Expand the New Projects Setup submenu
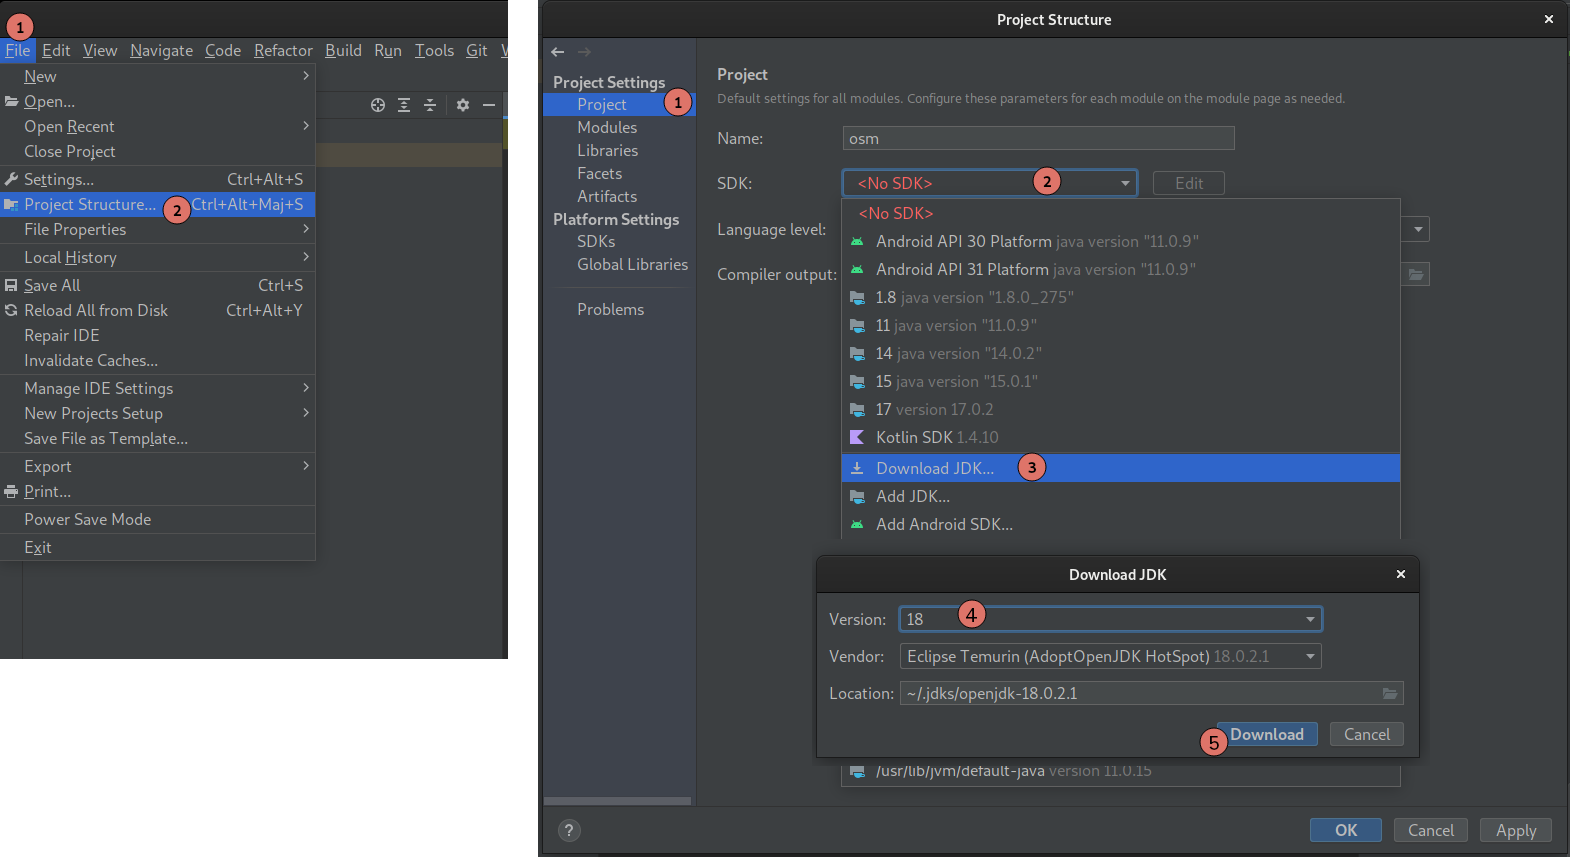Image resolution: width=1570 pixels, height=857 pixels. [158, 413]
